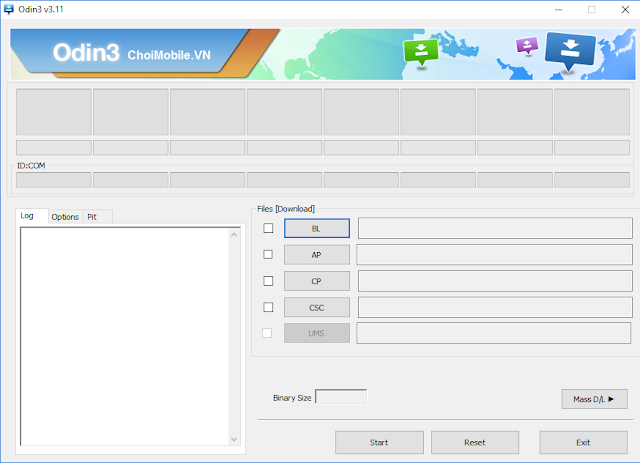
Task: Click the UMS file path field
Action: click(493, 333)
